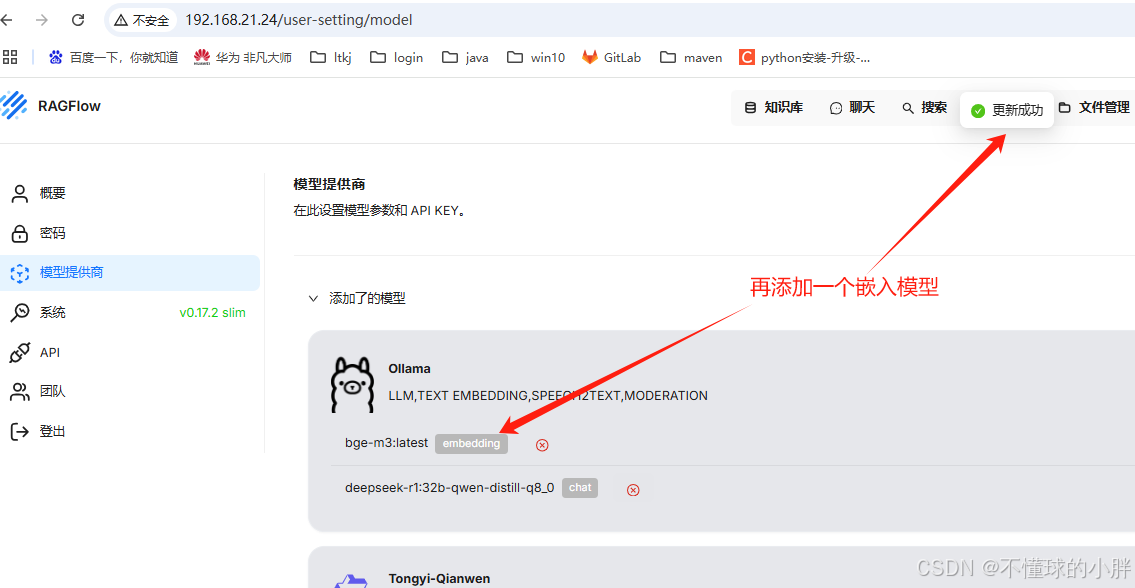Open the login bookmark folder
This screenshot has height=588, width=1135.
[397, 57]
